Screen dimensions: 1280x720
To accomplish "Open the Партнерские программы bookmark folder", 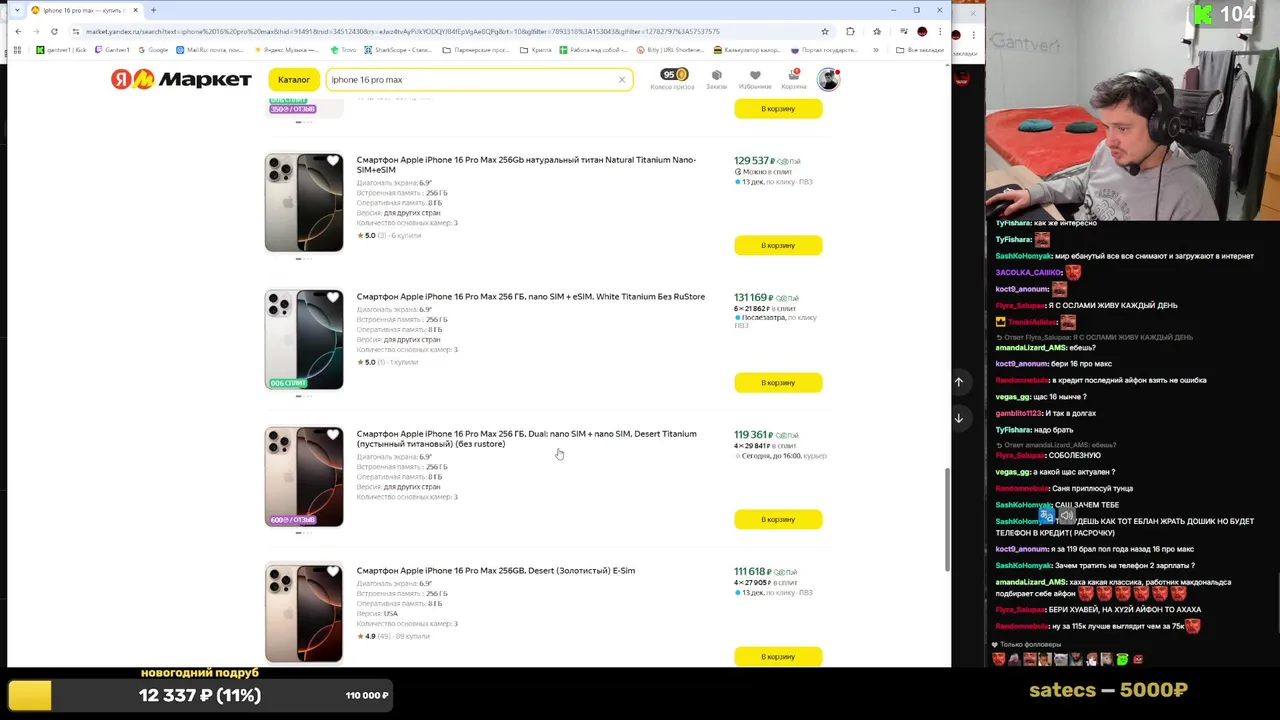I will [x=475, y=50].
